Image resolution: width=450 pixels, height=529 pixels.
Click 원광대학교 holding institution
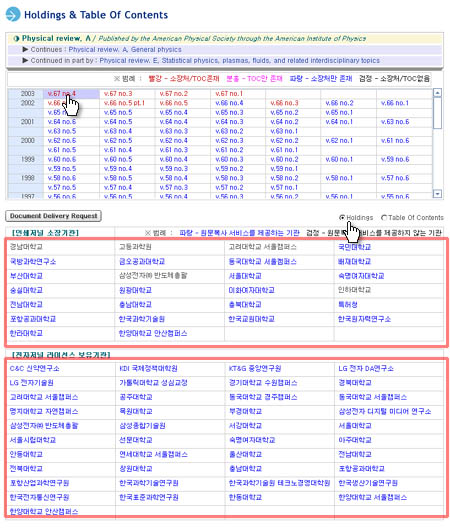pyautogui.click(x=135, y=290)
